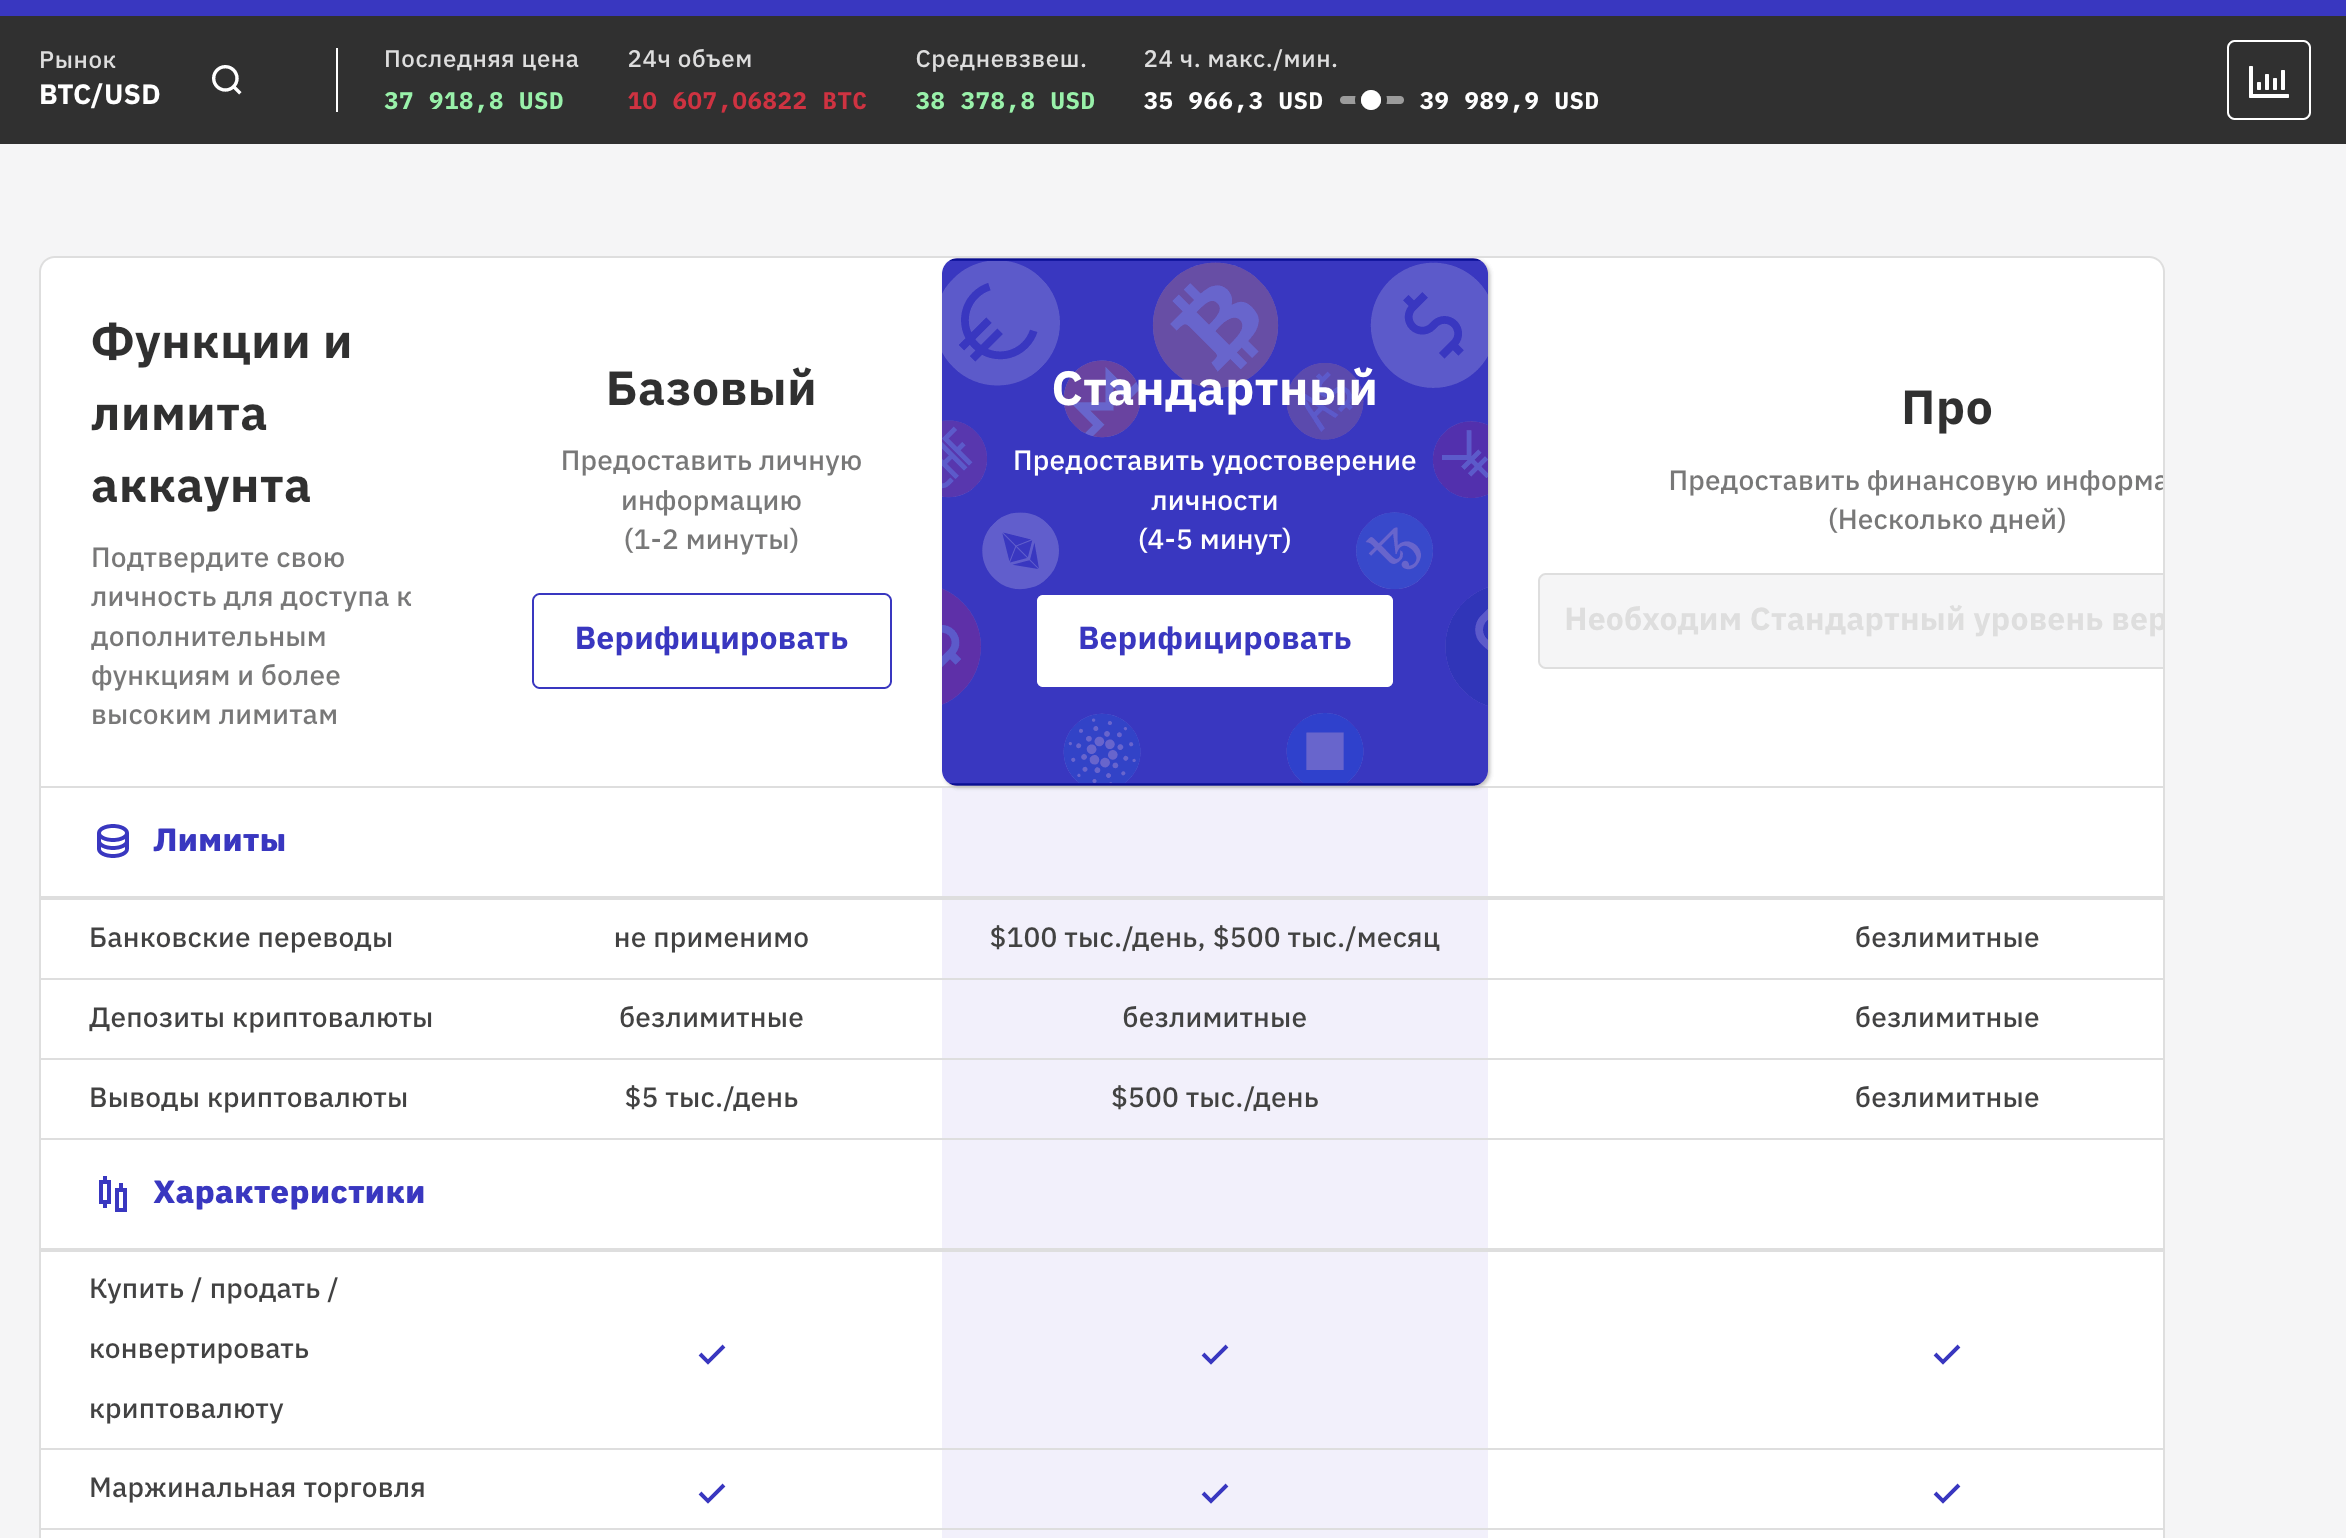This screenshot has height=1538, width=2346.
Task: Open the chart view icon button
Action: (2267, 80)
